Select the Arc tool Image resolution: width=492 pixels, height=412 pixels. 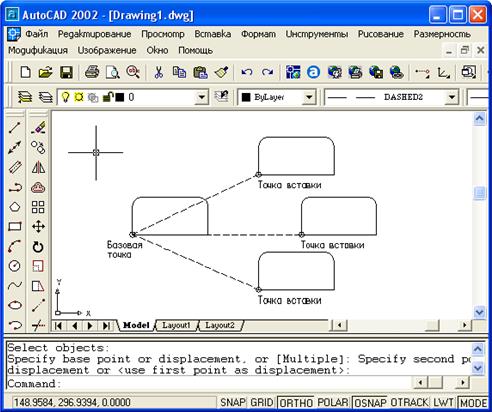tap(15, 247)
